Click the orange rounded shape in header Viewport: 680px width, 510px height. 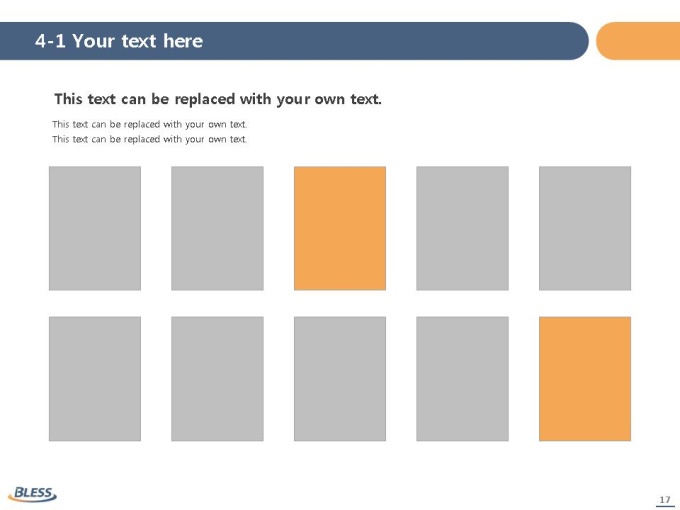pyautogui.click(x=638, y=41)
